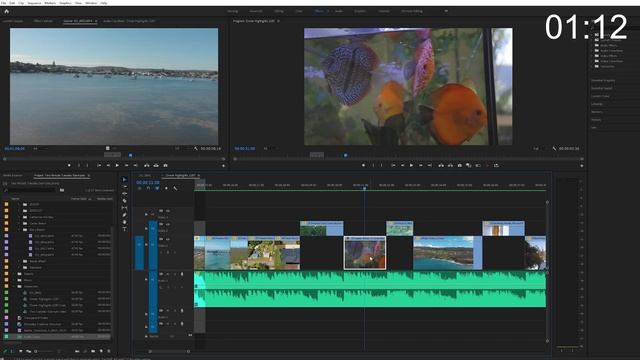
Task: Open the Program monitor button editor plus
Action: (x=582, y=166)
